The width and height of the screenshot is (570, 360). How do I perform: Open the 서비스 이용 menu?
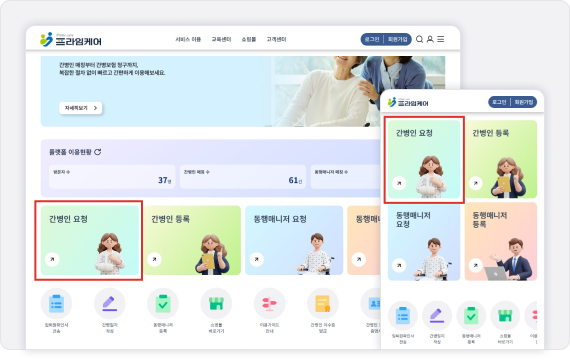point(188,39)
